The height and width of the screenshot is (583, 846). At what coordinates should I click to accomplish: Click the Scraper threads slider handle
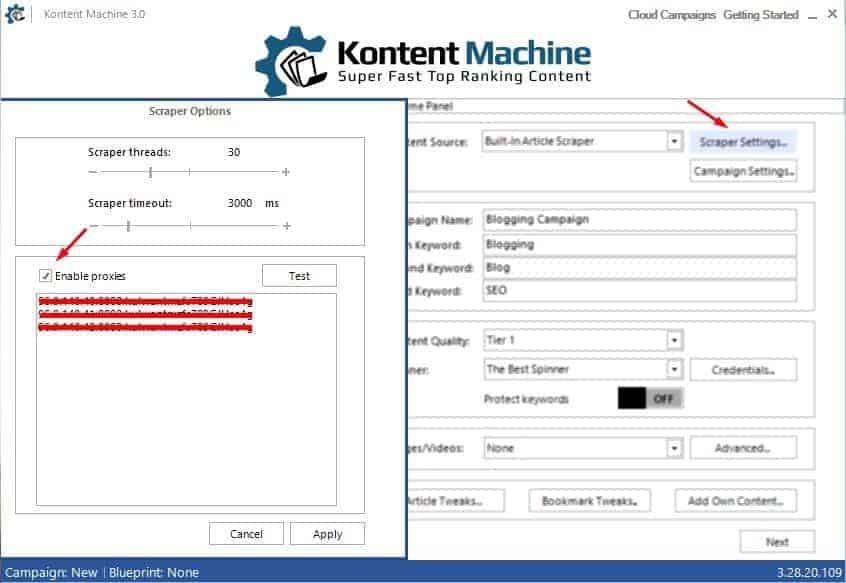coord(151,172)
